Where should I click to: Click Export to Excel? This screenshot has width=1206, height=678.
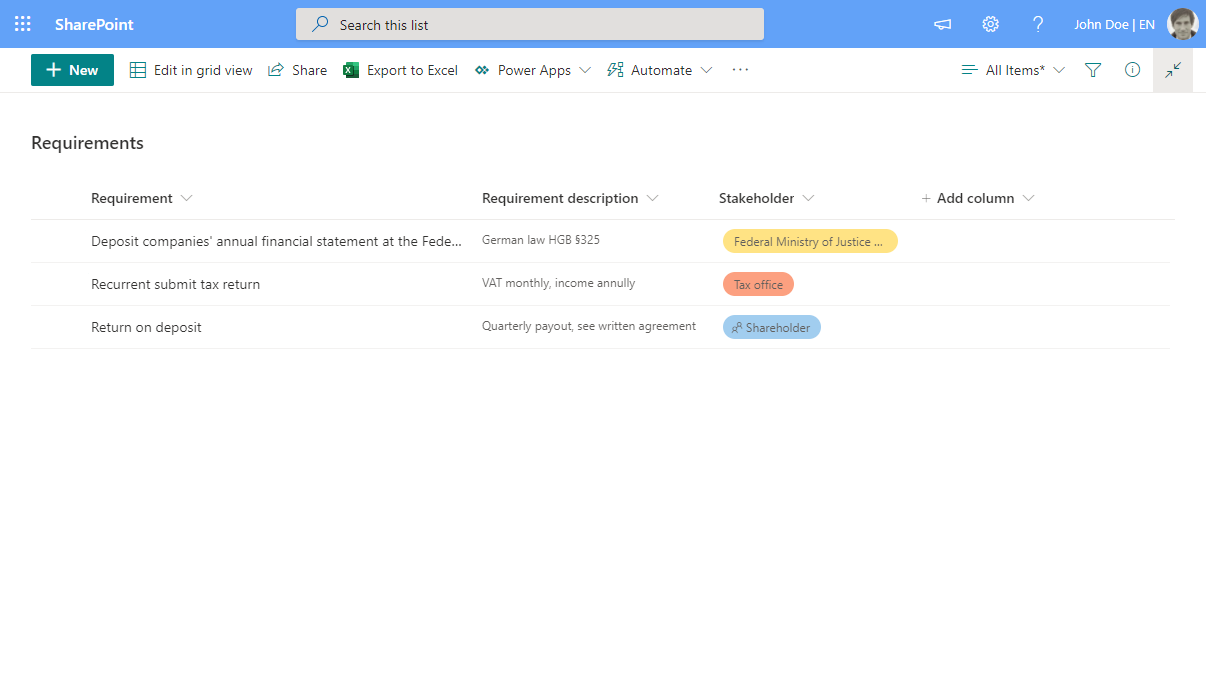[401, 70]
